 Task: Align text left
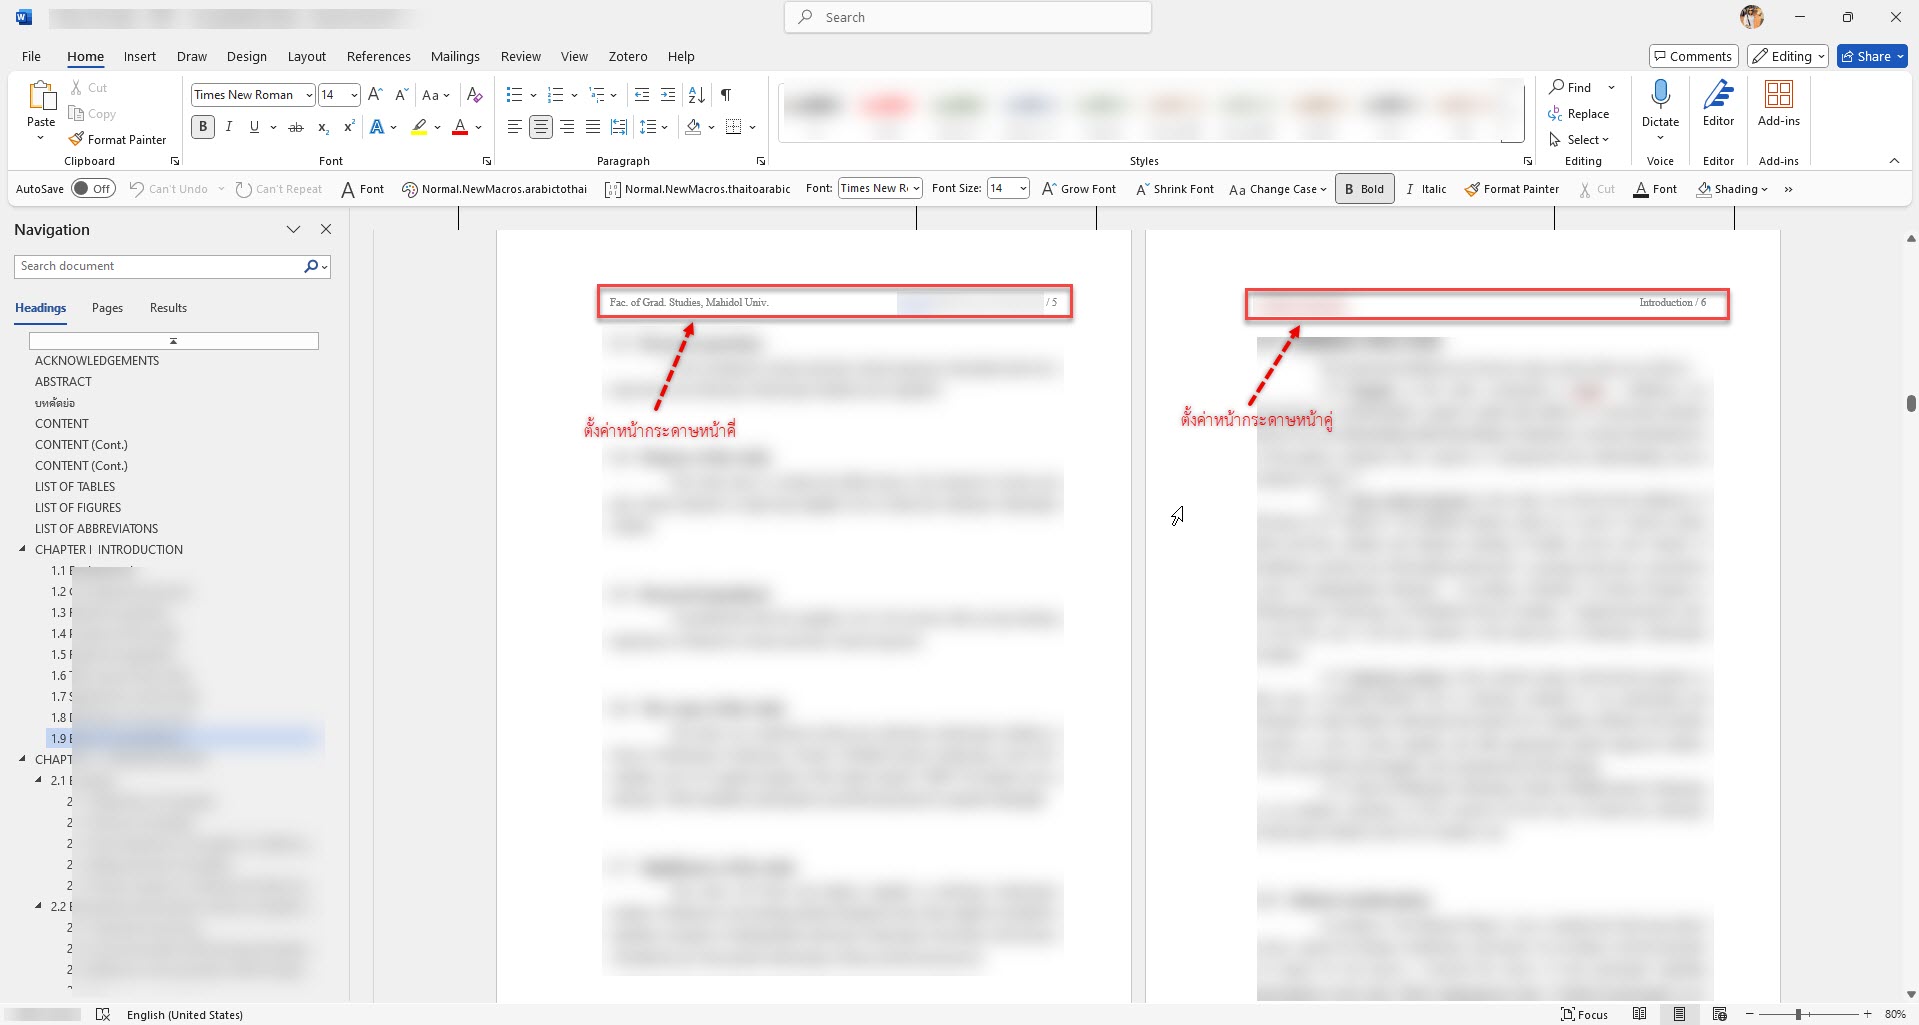[514, 127]
